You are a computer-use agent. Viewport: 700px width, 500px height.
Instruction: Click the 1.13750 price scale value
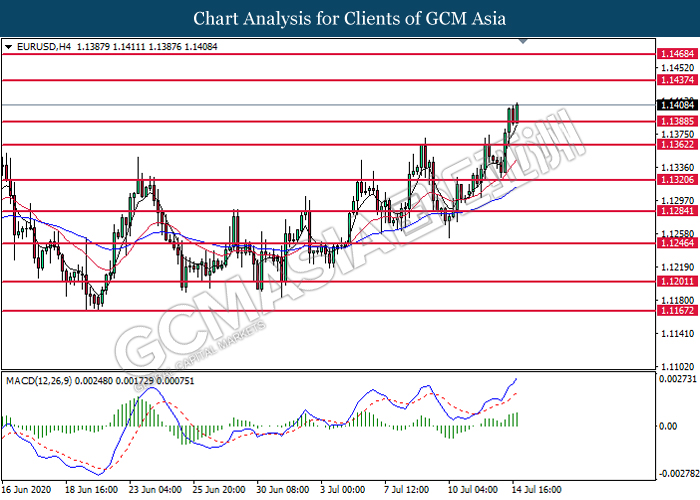[x=678, y=134]
